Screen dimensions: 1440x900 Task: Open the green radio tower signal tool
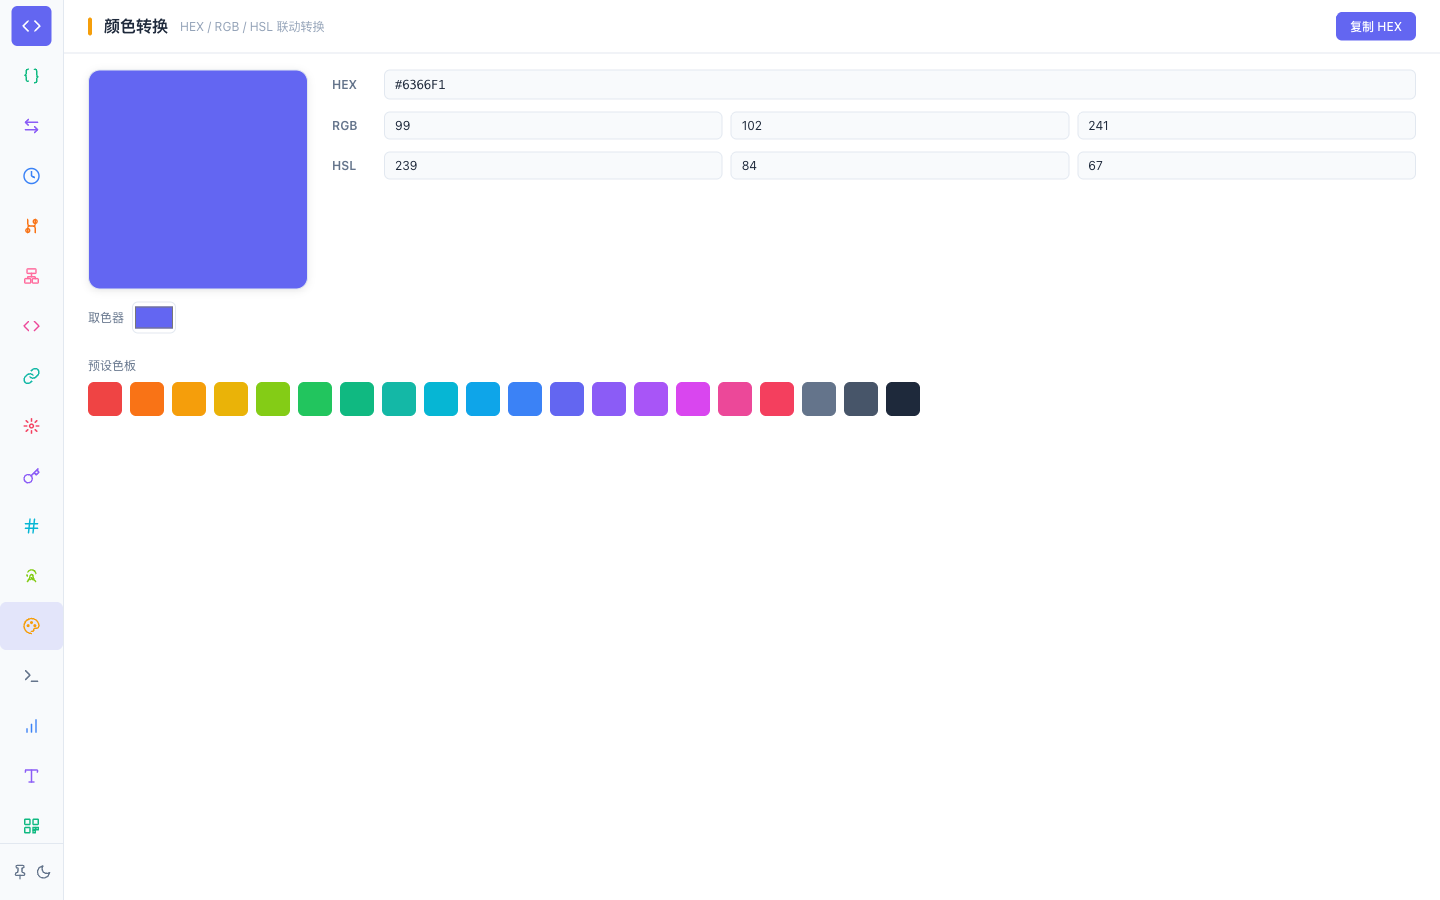pos(31,576)
